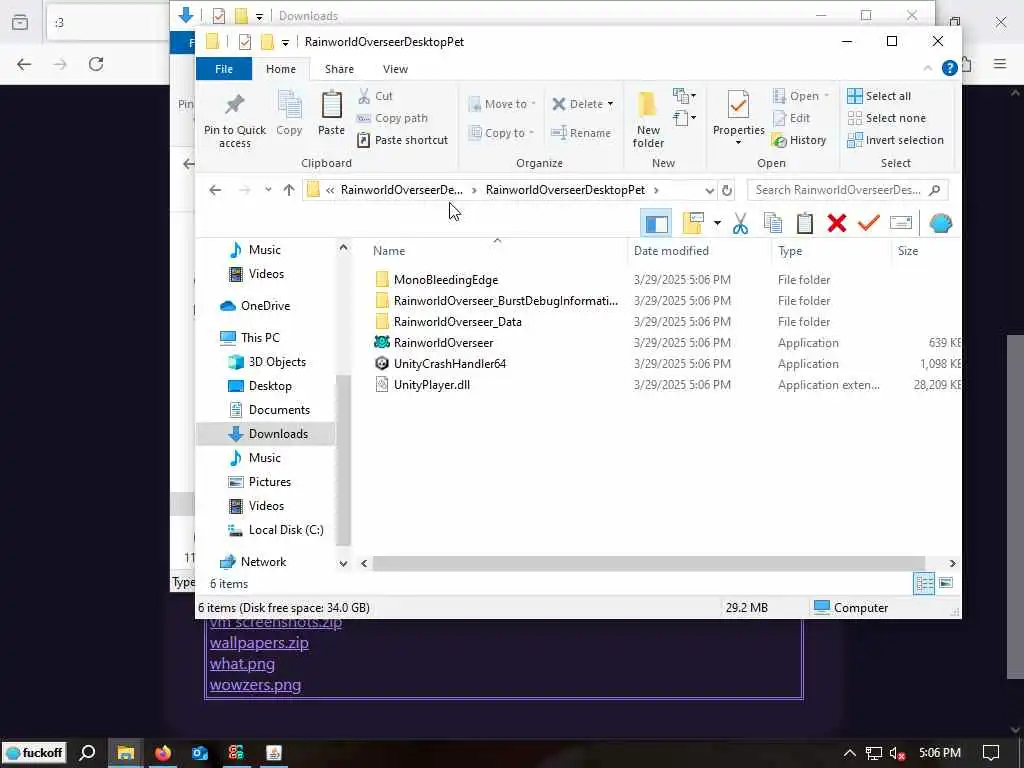Image resolution: width=1024 pixels, height=768 pixels.
Task: Click Select all in ribbon
Action: click(x=878, y=96)
